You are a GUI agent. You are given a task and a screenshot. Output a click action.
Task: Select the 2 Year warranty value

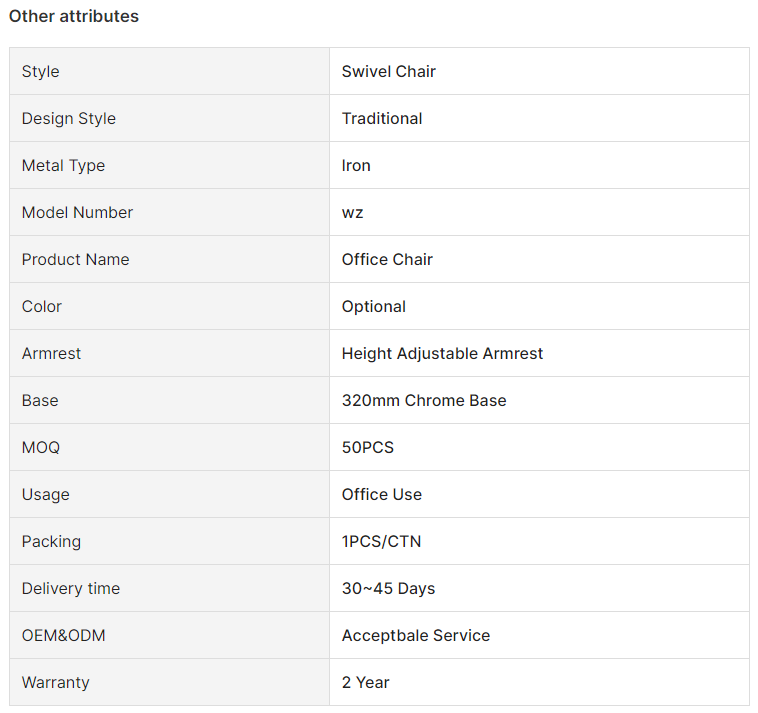pos(365,682)
